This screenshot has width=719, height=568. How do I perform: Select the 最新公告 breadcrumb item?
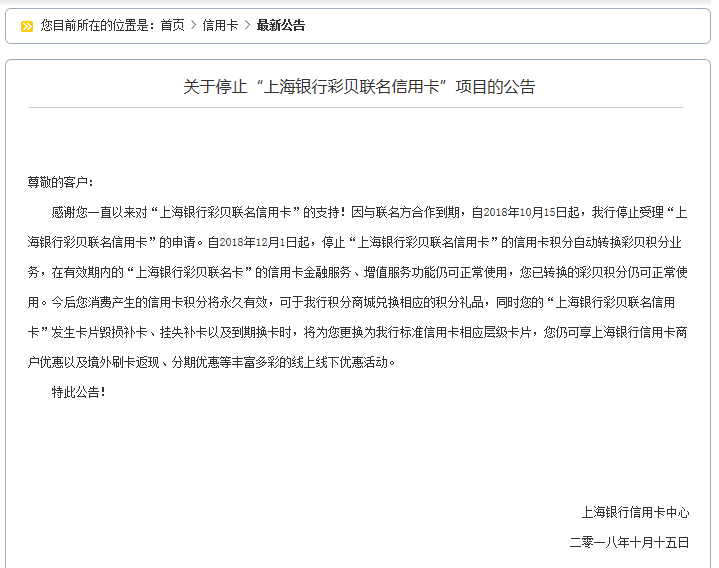[x=281, y=26]
